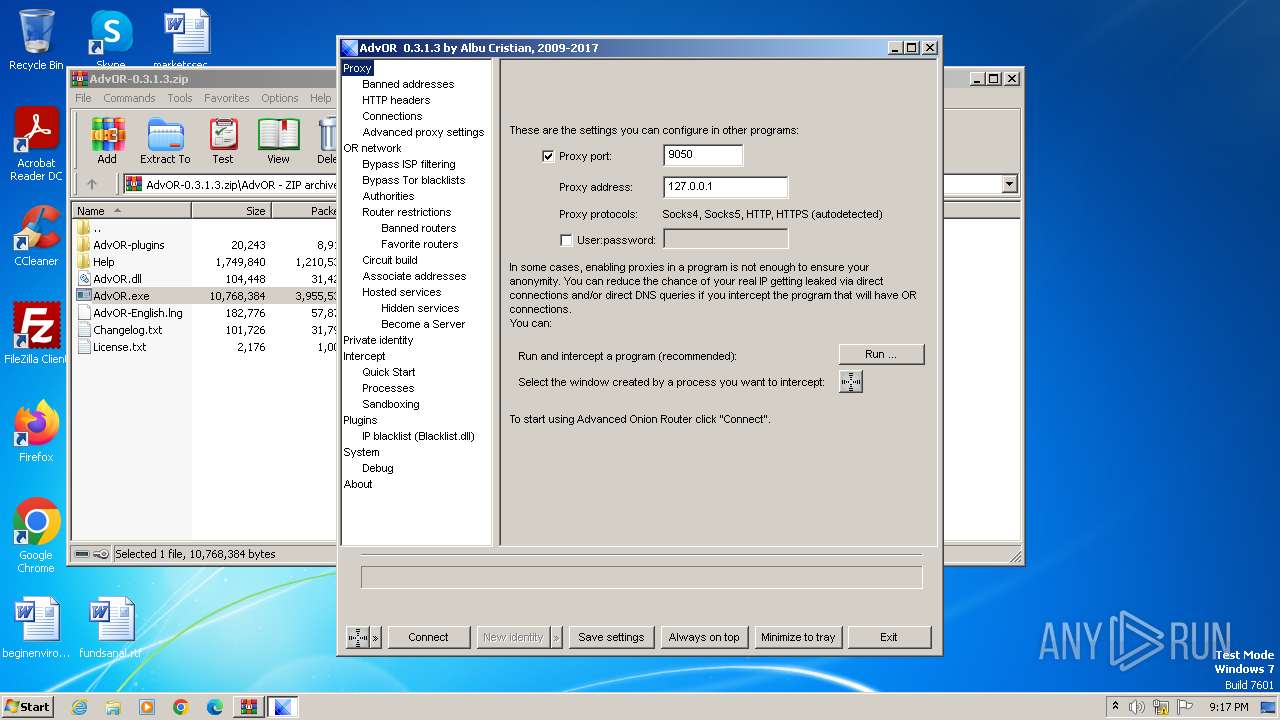Toggle the Proxy port checkbox
The image size is (1280, 720).
pyautogui.click(x=548, y=156)
